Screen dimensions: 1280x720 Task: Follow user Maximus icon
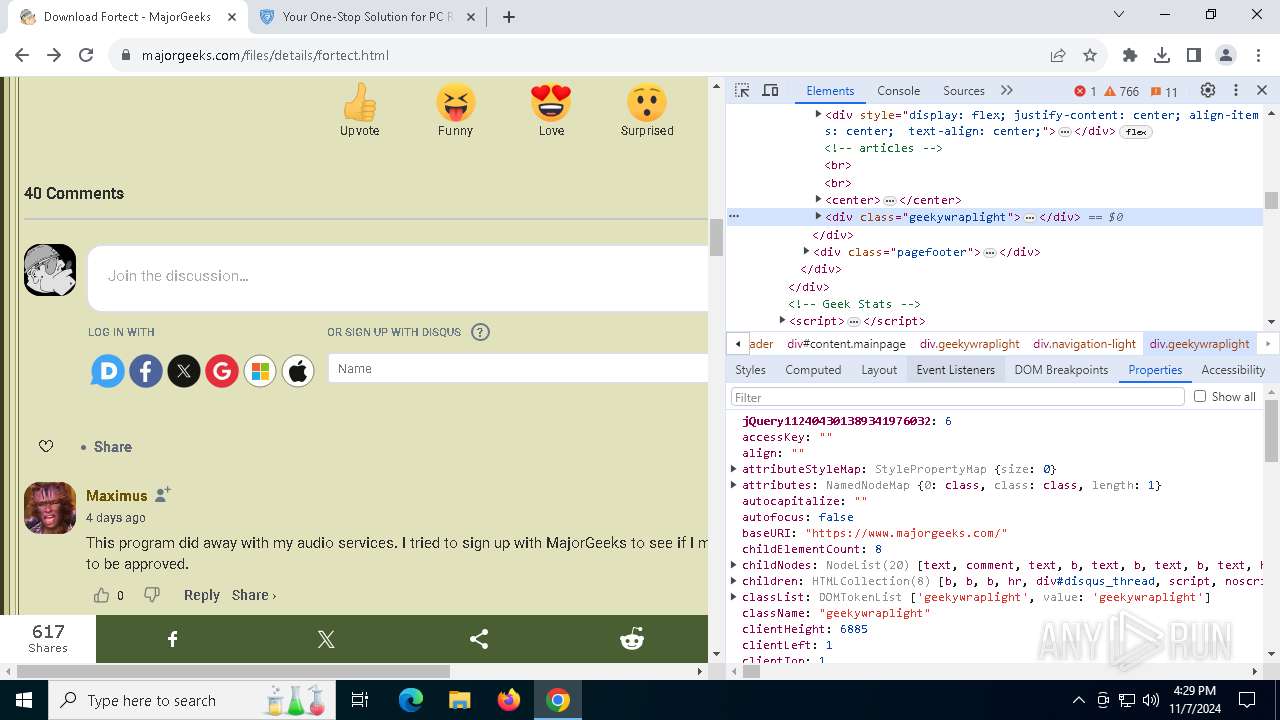(163, 494)
